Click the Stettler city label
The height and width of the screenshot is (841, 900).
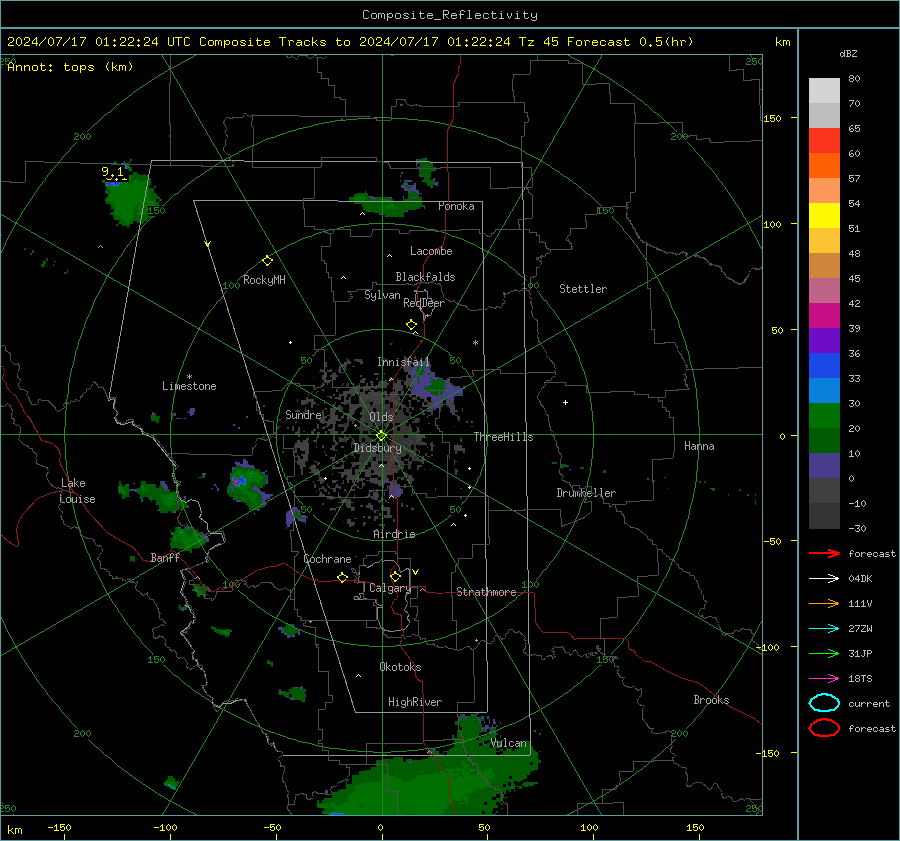(x=583, y=289)
